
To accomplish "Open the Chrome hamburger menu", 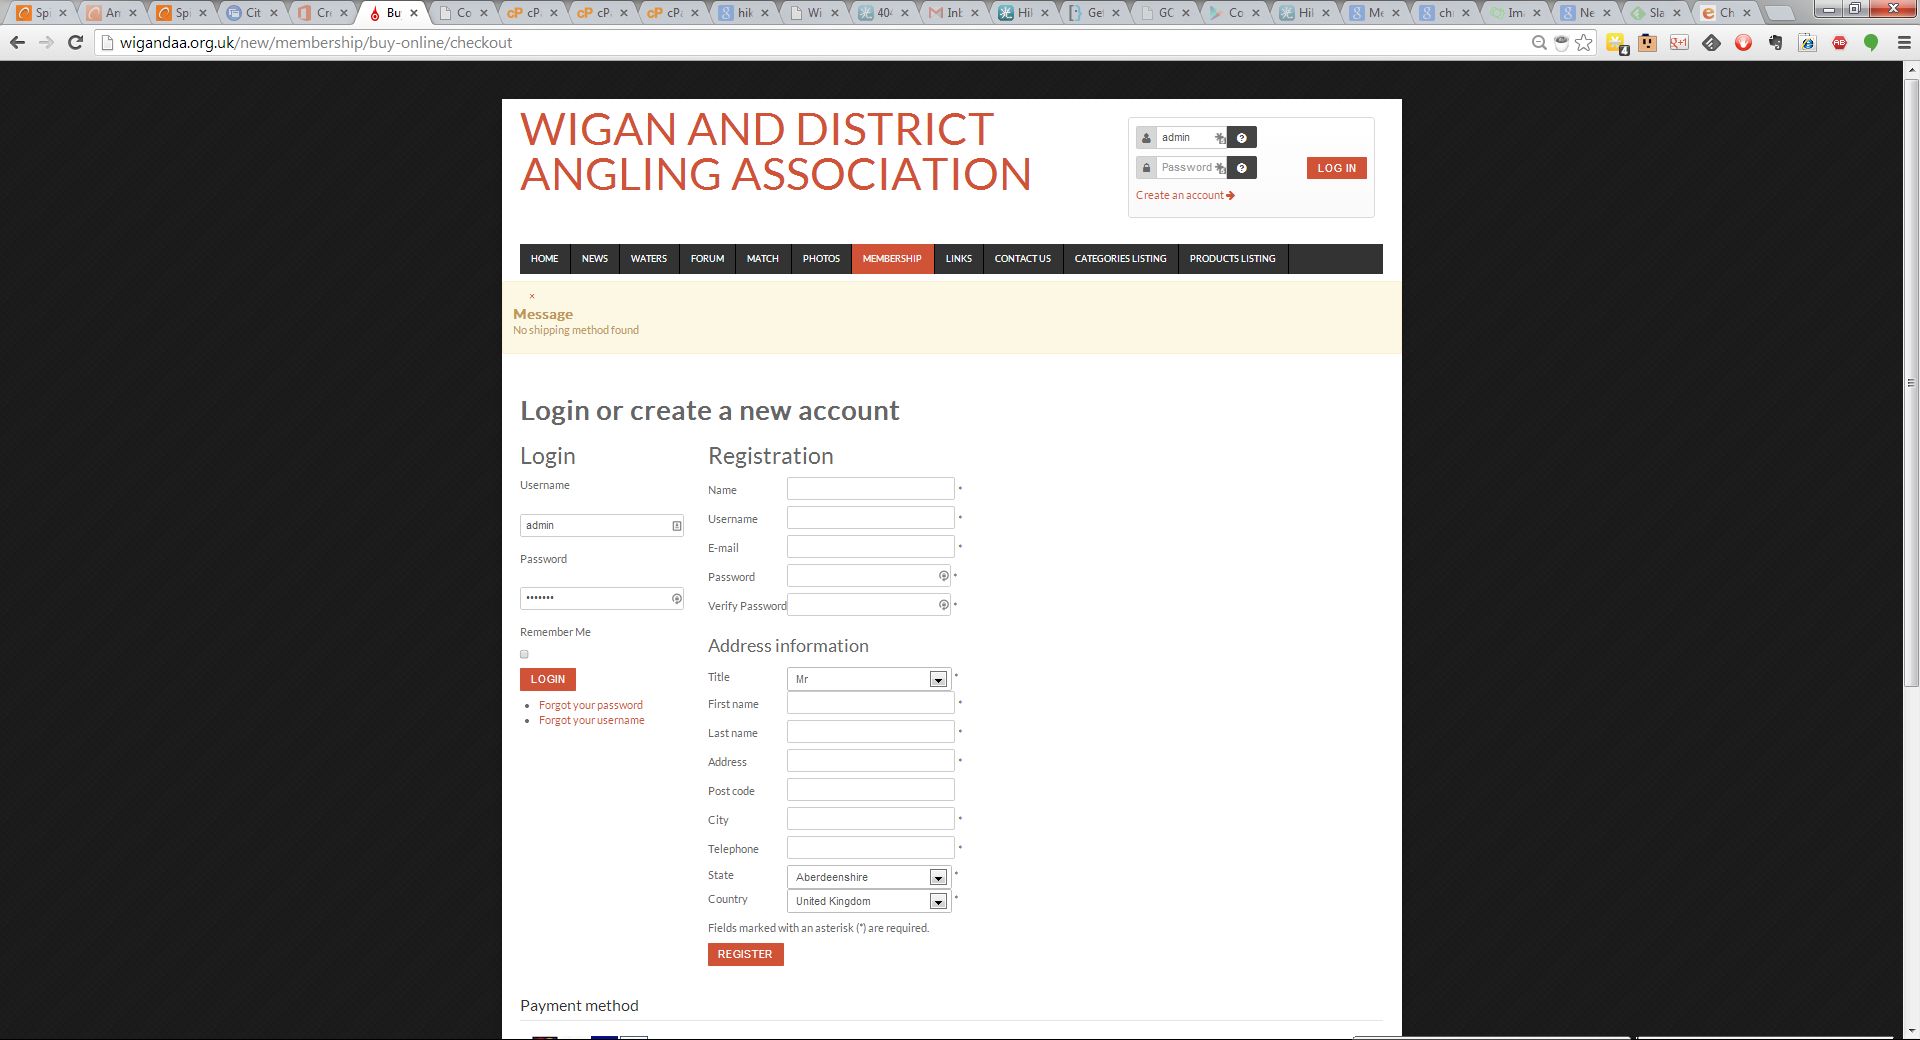I will pyautogui.click(x=1903, y=43).
